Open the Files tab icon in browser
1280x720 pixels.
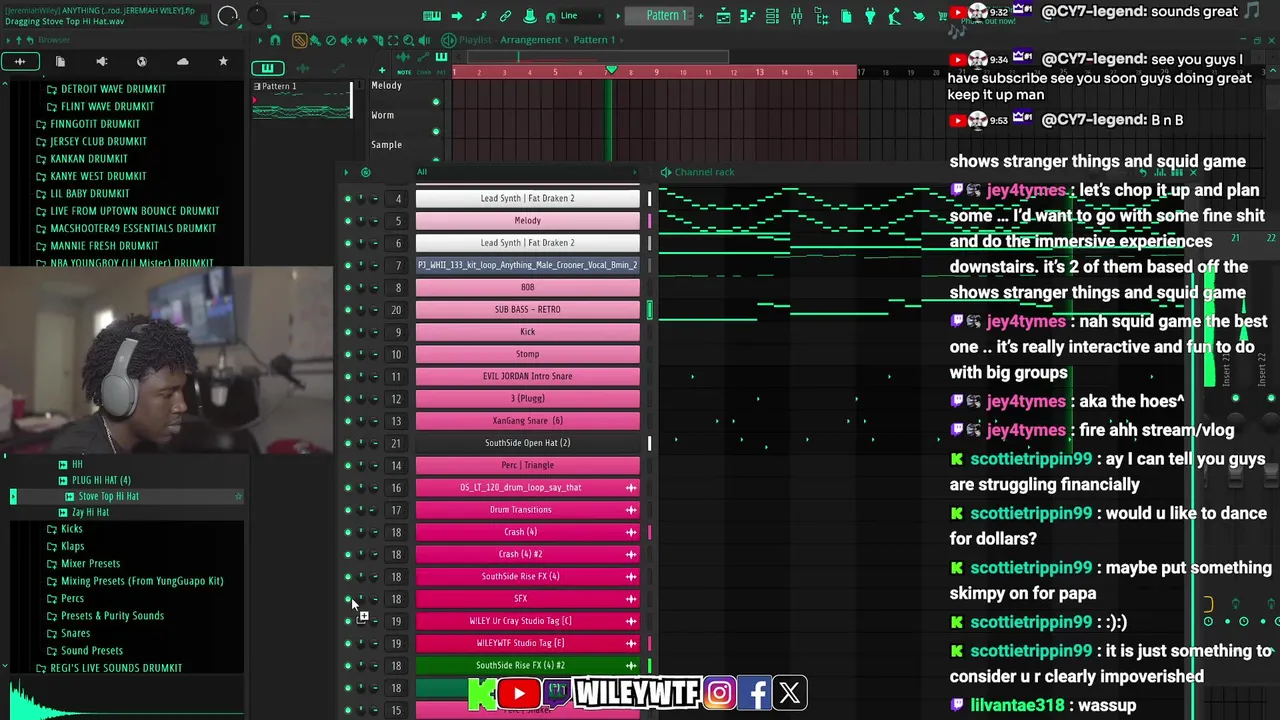pyautogui.click(x=60, y=62)
